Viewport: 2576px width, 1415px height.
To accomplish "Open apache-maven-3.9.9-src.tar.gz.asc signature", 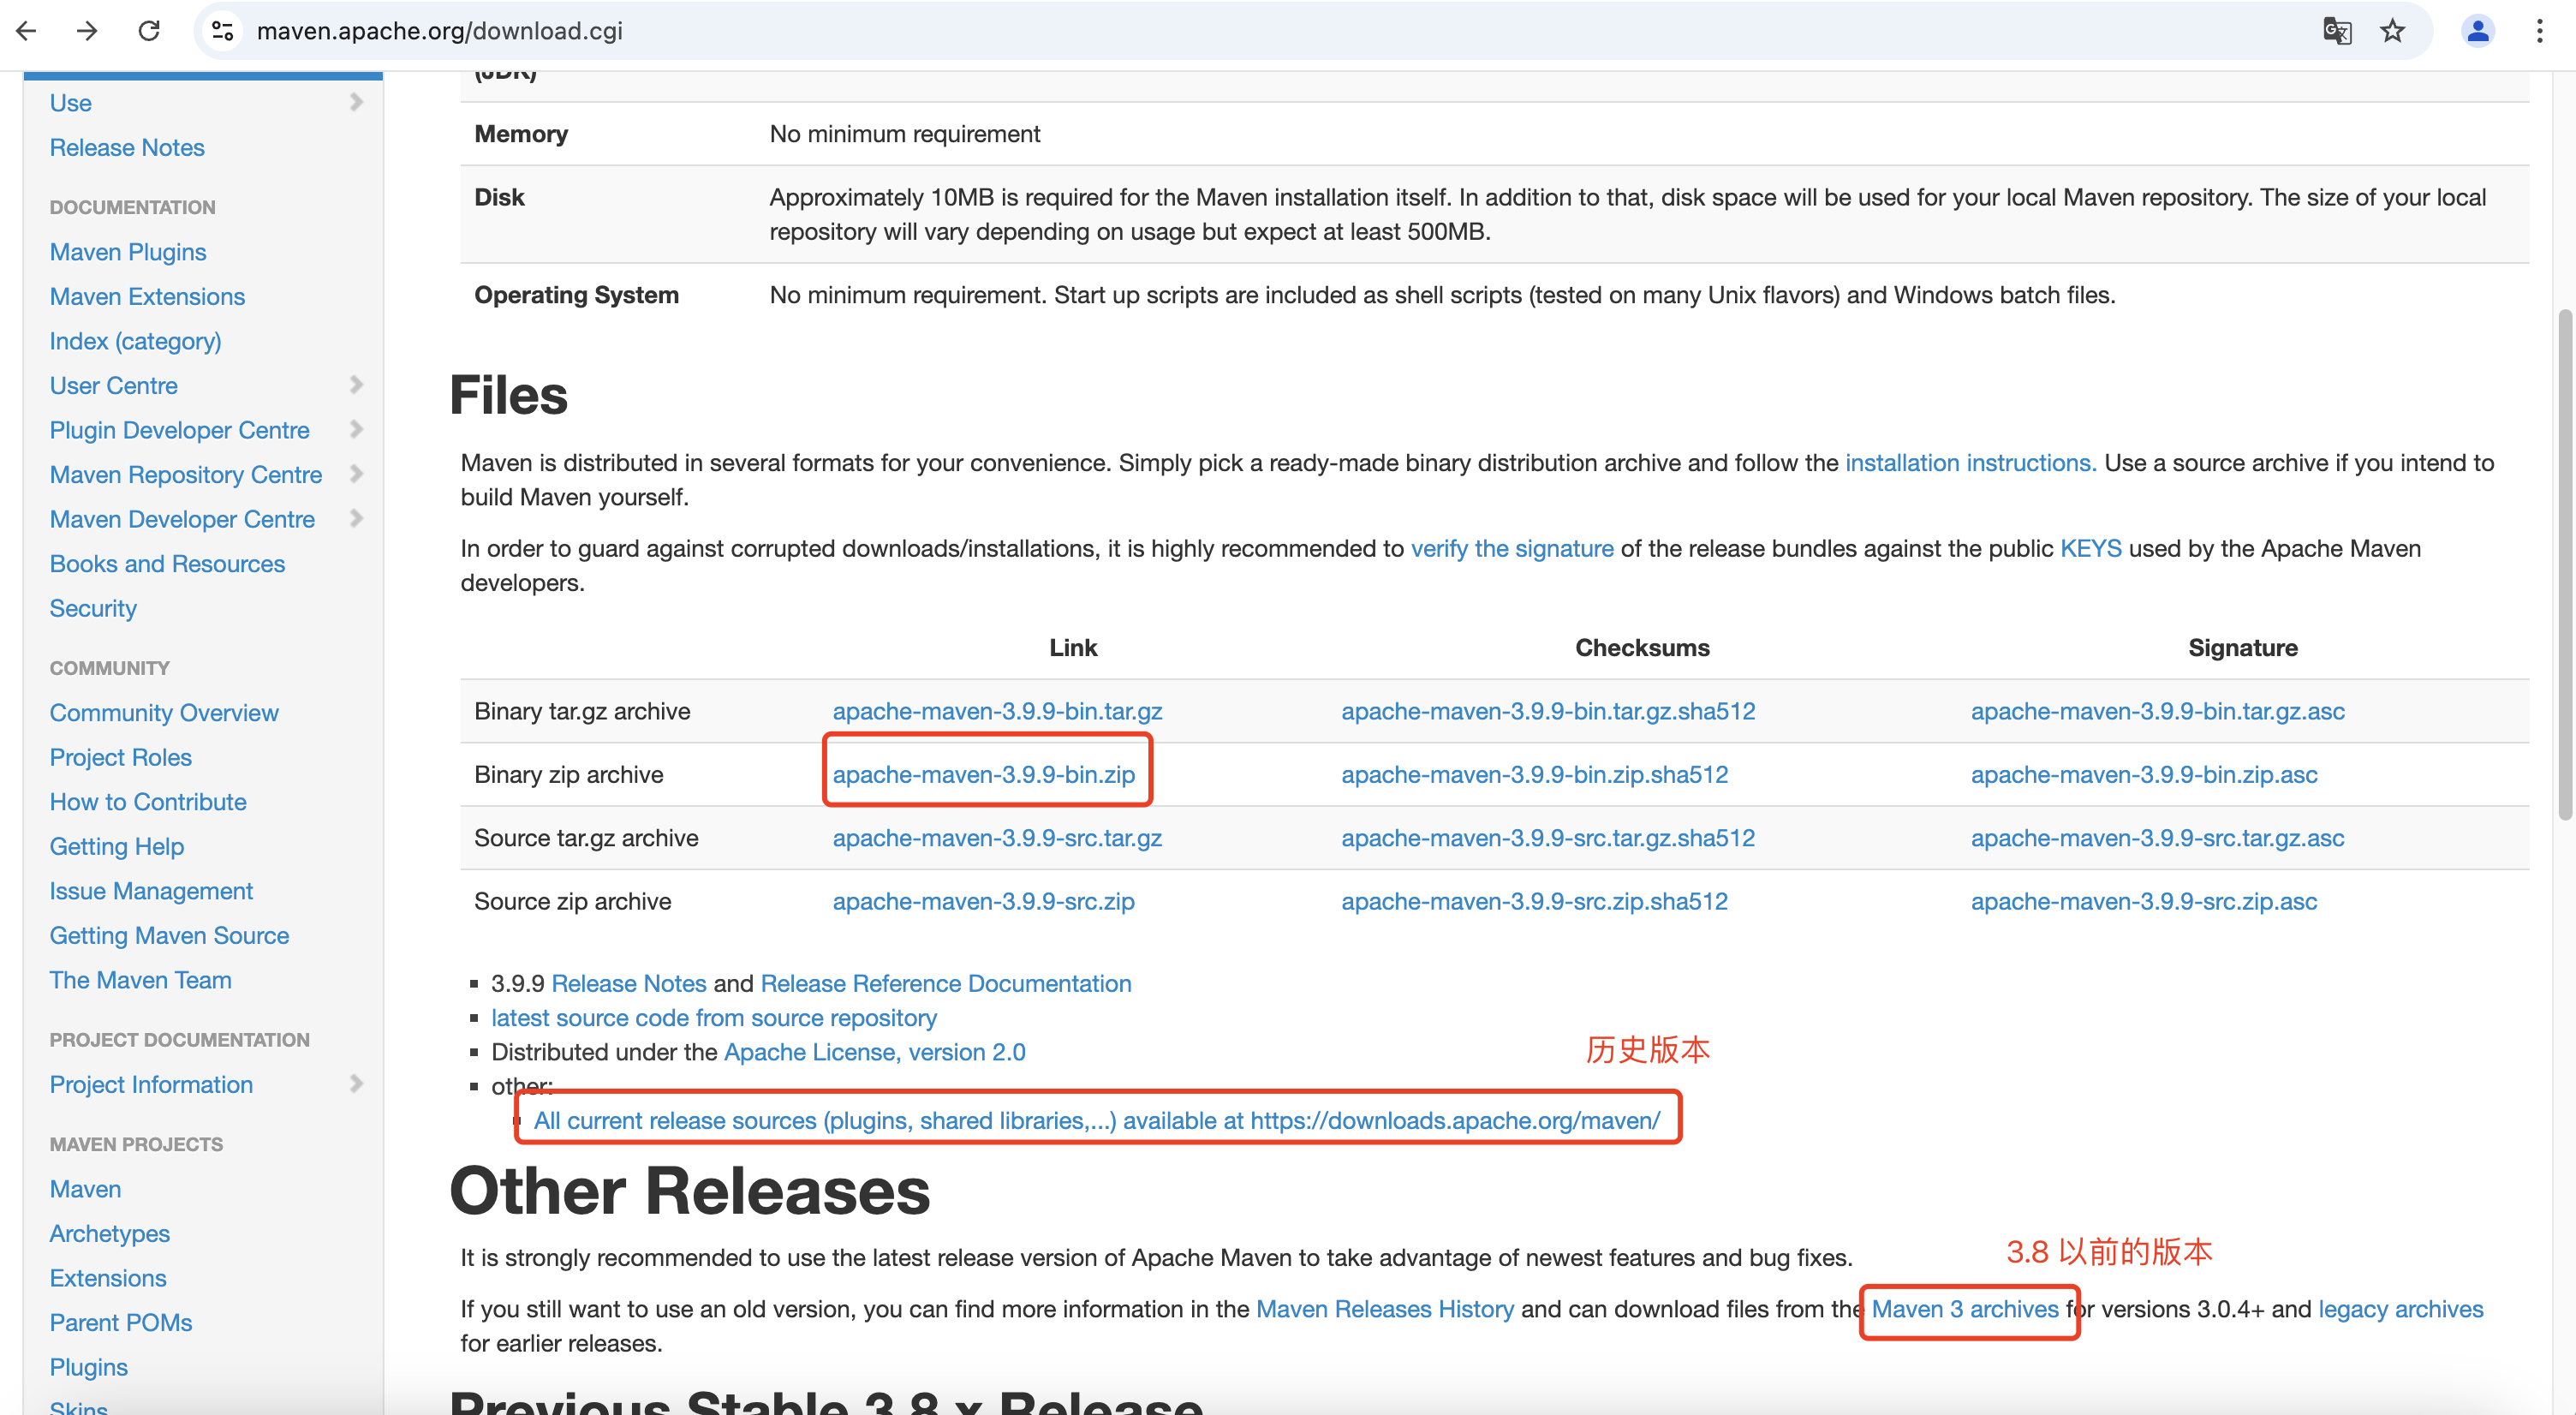I will (x=2158, y=838).
